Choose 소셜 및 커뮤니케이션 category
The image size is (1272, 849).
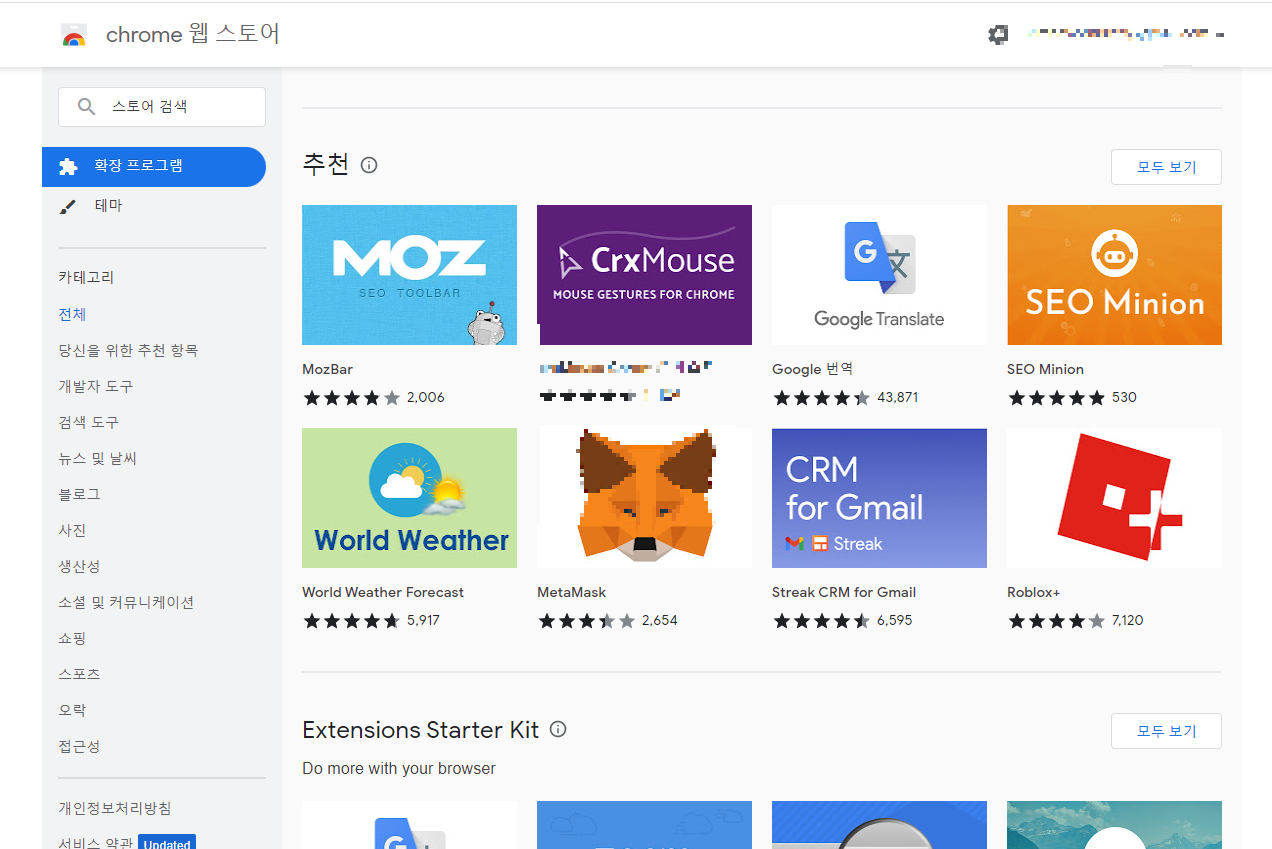click(126, 602)
